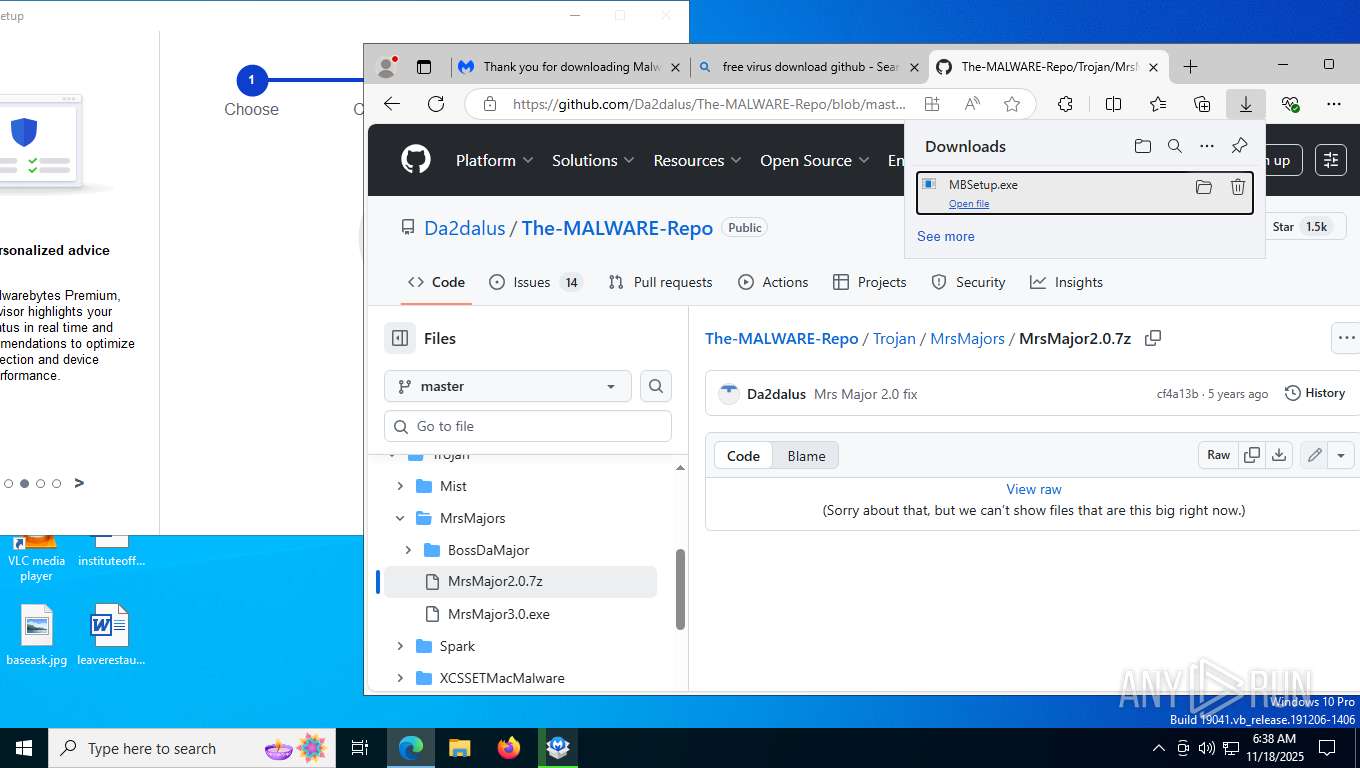
Task: Click Open file link under MBSetup.exe
Action: 969,204
